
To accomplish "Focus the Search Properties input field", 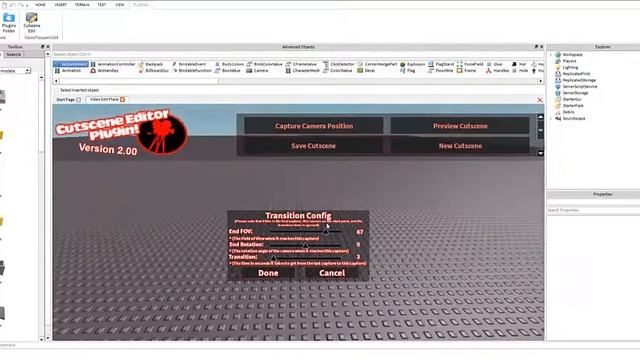I will (x=593, y=210).
